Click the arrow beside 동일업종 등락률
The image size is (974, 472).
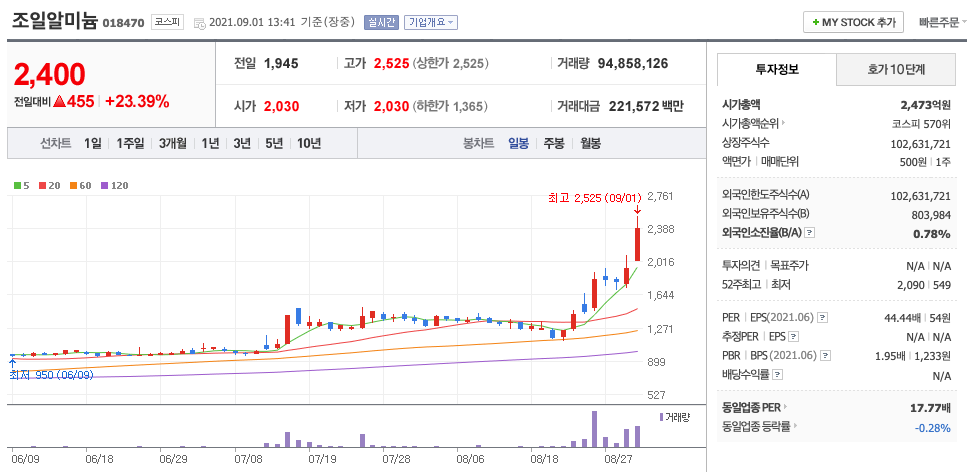click(x=794, y=426)
